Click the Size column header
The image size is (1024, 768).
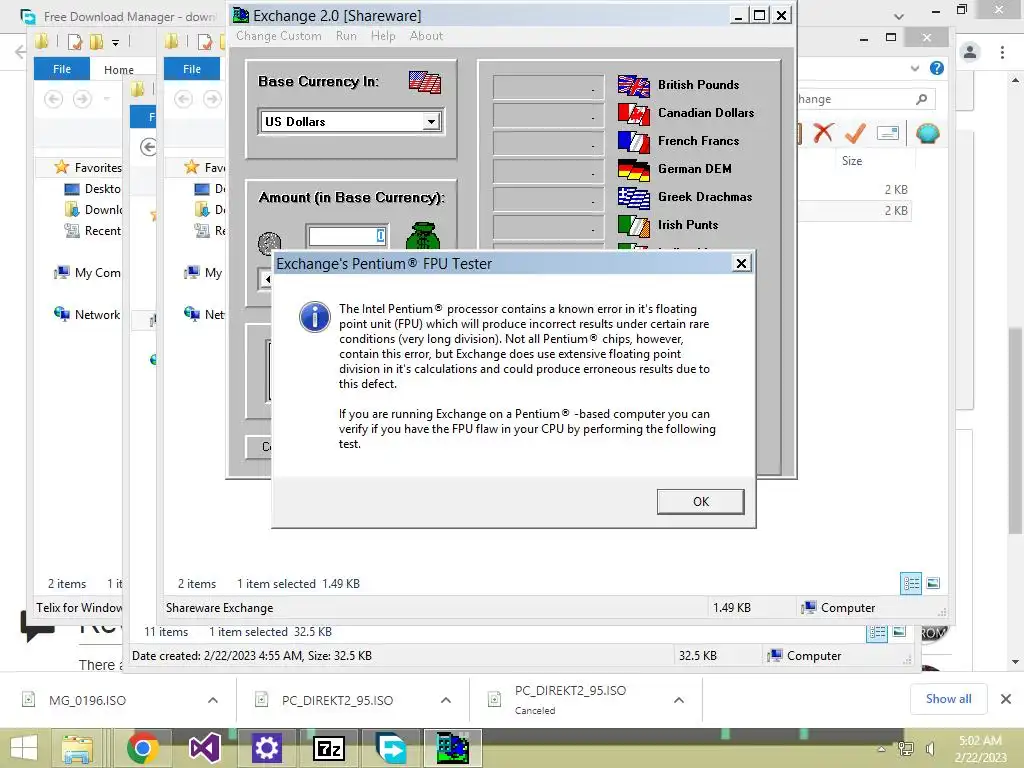pos(852,161)
